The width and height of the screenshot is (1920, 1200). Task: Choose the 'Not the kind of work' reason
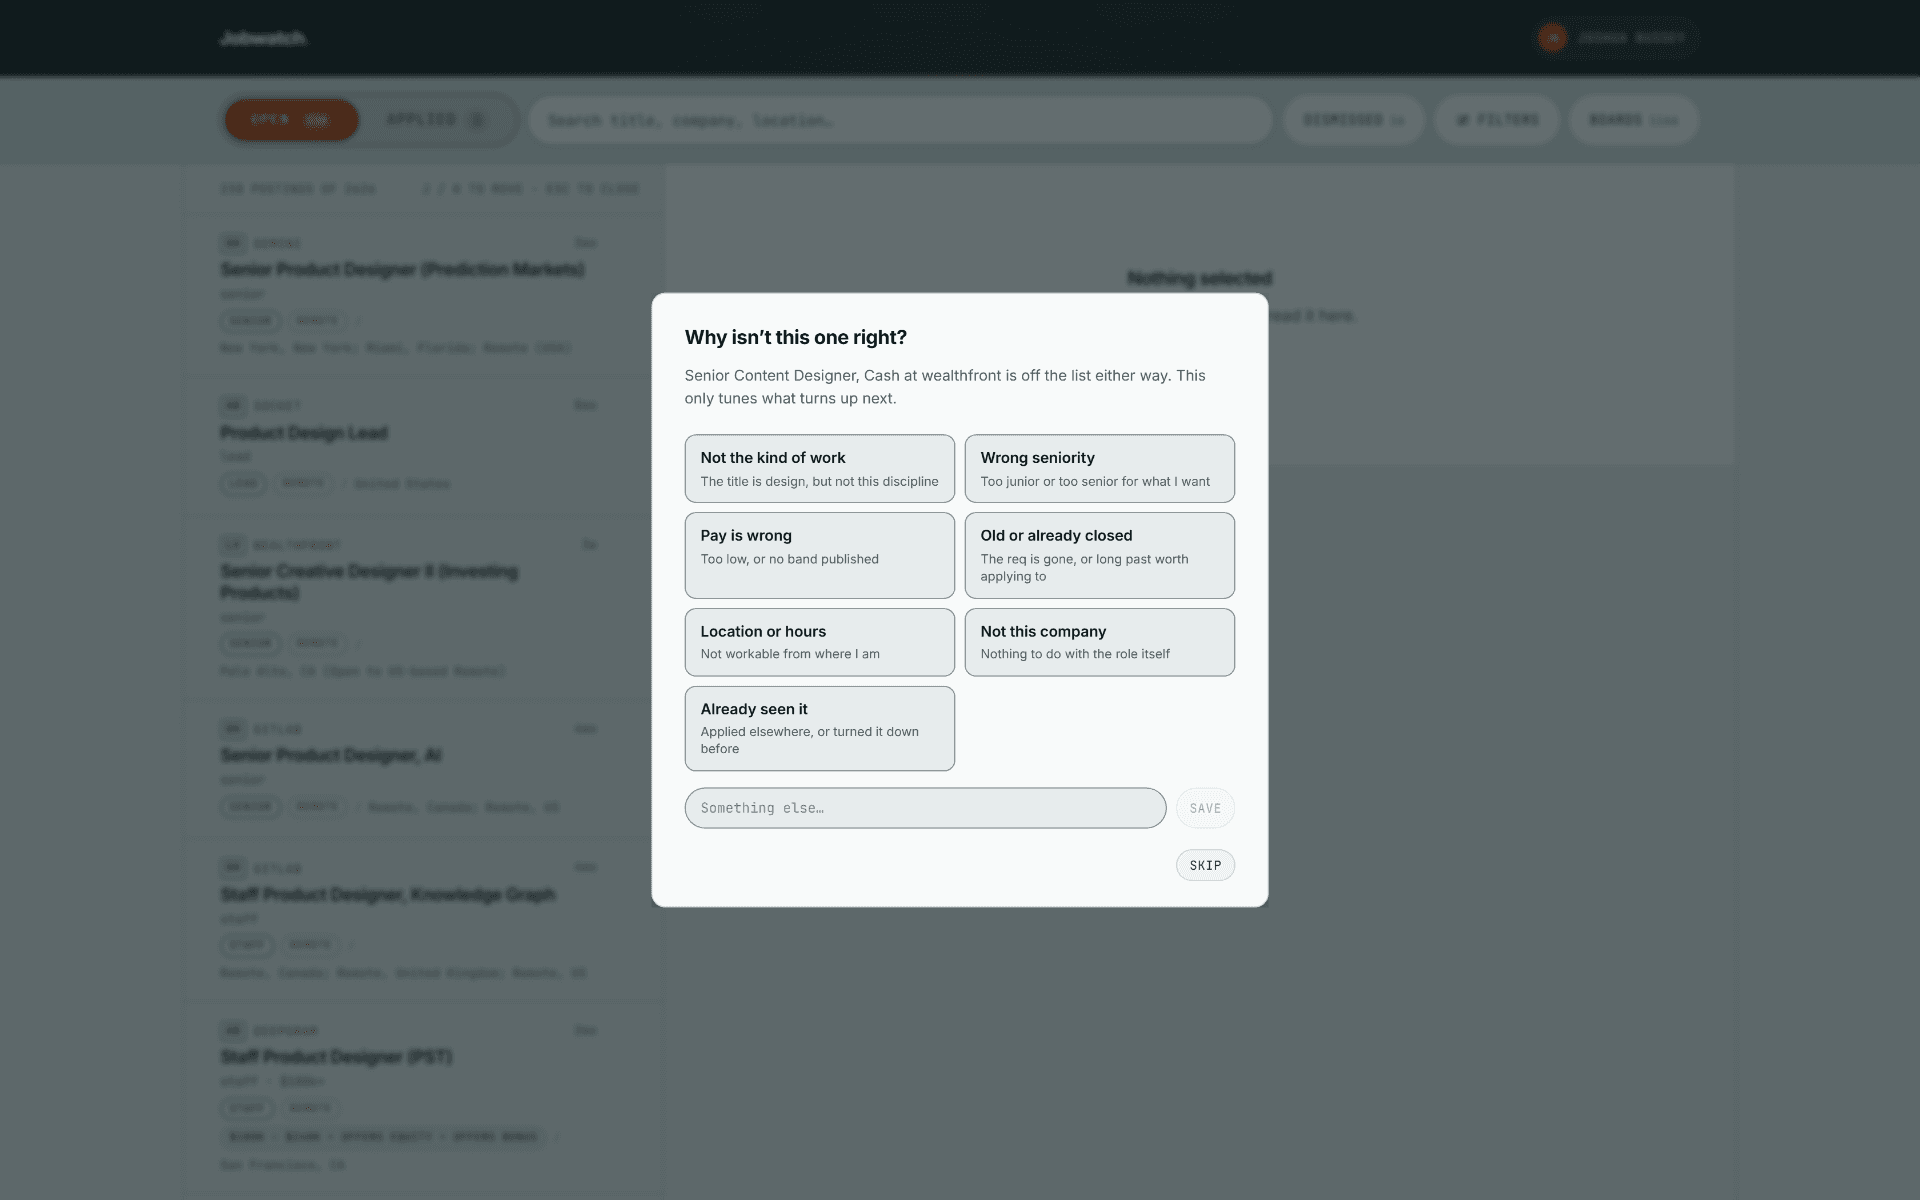(x=819, y=468)
